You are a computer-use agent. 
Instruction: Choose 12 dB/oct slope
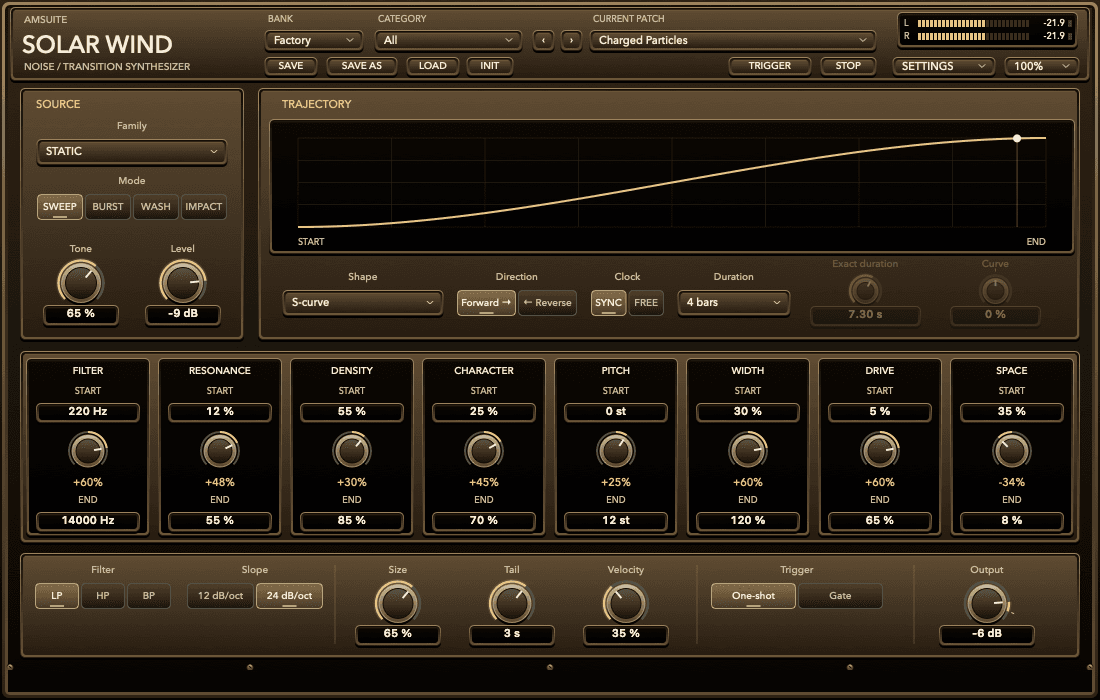220,595
